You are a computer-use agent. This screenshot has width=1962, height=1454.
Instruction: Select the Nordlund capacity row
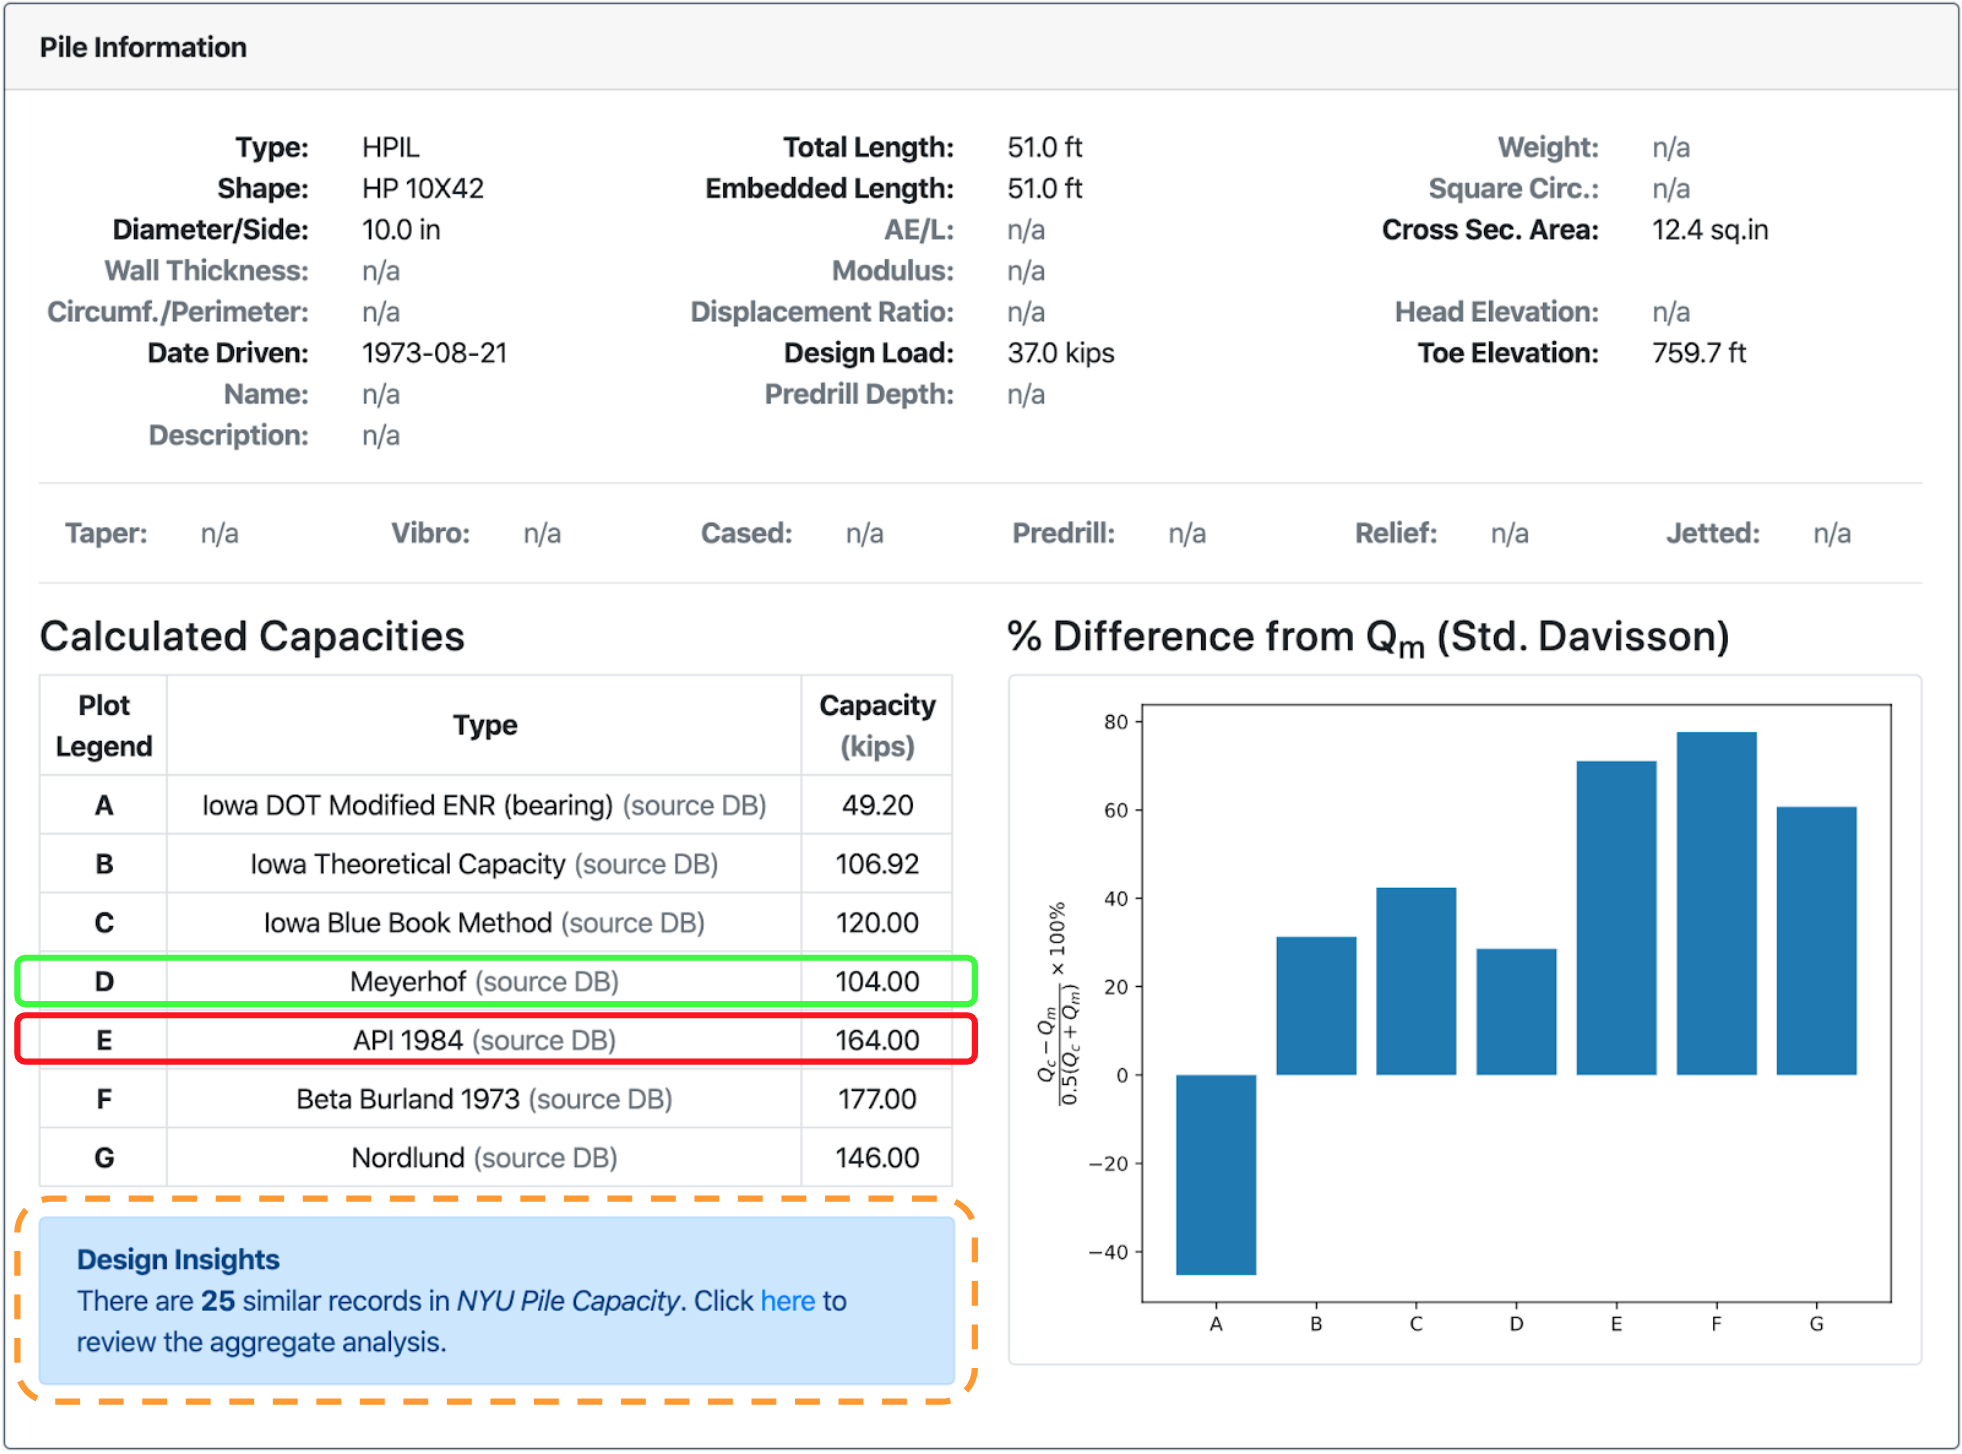coord(496,1157)
